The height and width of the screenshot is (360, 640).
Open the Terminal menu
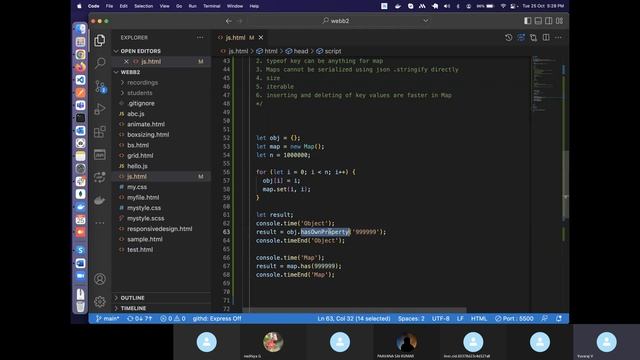(211, 6)
